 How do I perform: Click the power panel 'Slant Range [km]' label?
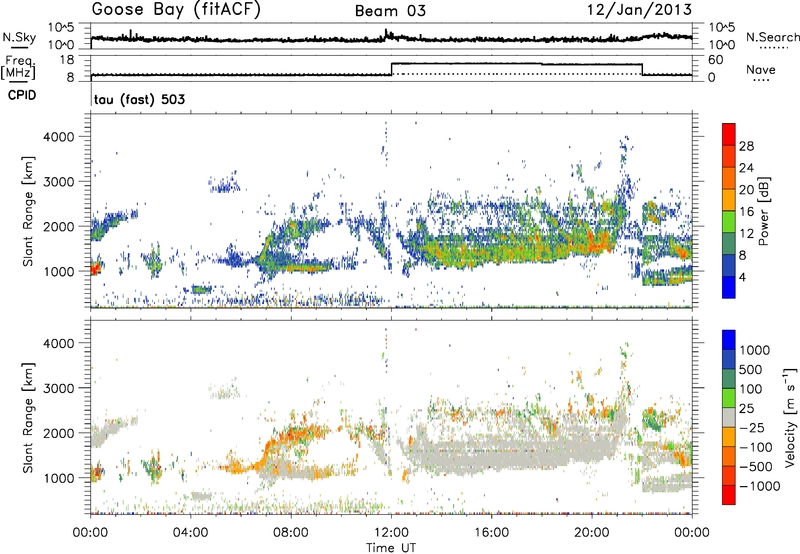point(29,211)
